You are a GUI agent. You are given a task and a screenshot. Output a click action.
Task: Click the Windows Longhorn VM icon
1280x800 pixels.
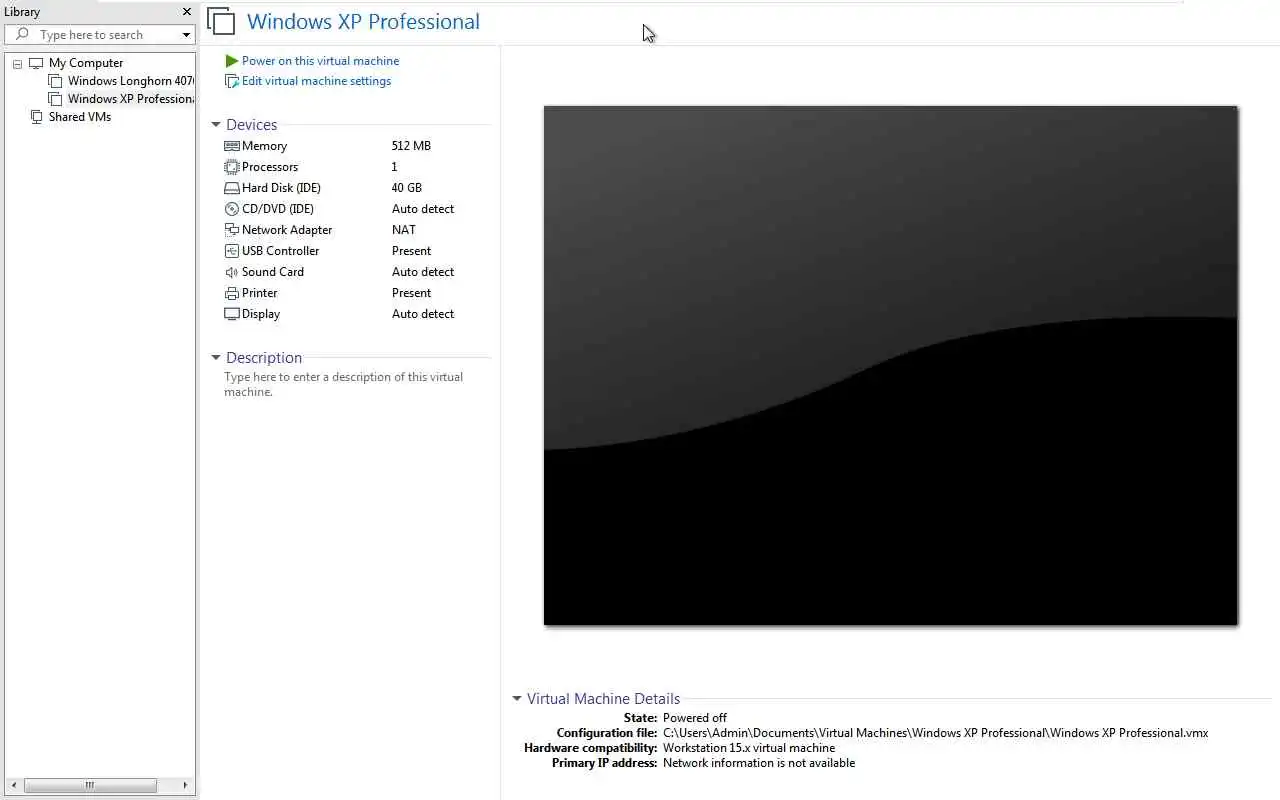pos(56,81)
